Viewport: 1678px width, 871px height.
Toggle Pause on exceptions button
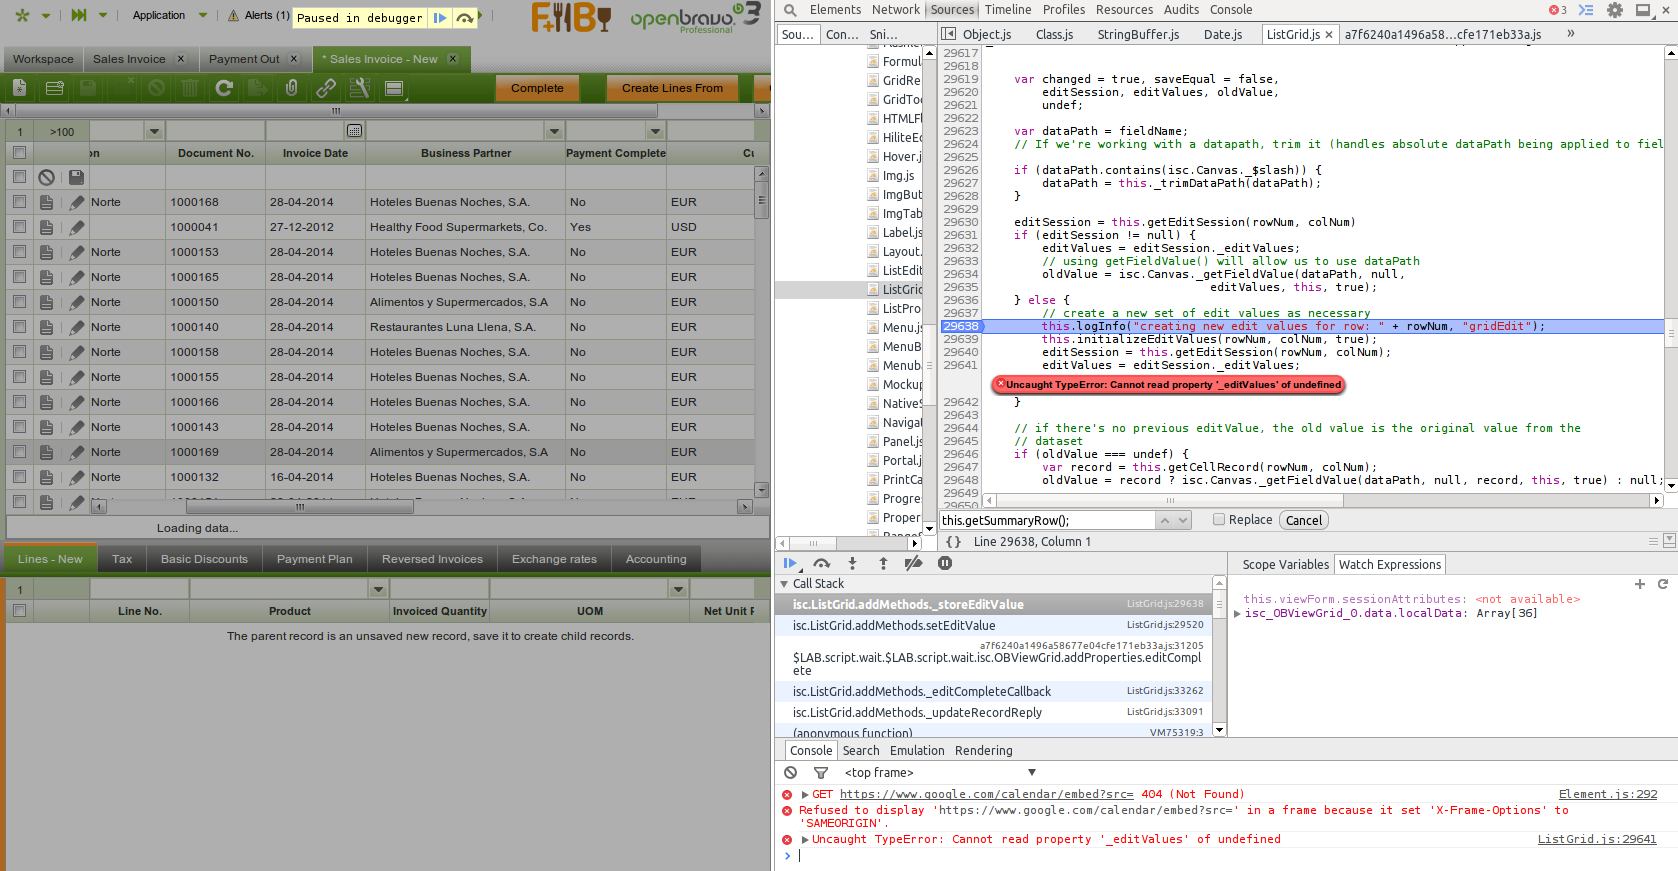click(x=944, y=564)
